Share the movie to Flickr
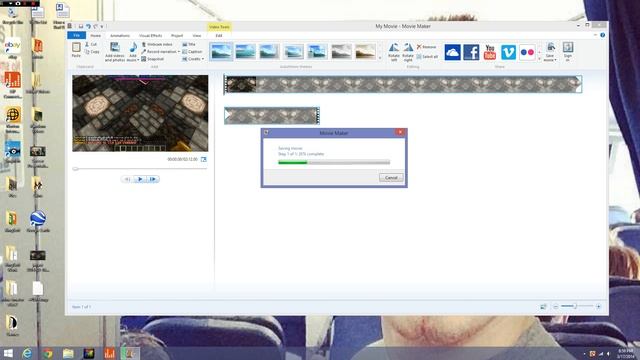 coord(527,52)
